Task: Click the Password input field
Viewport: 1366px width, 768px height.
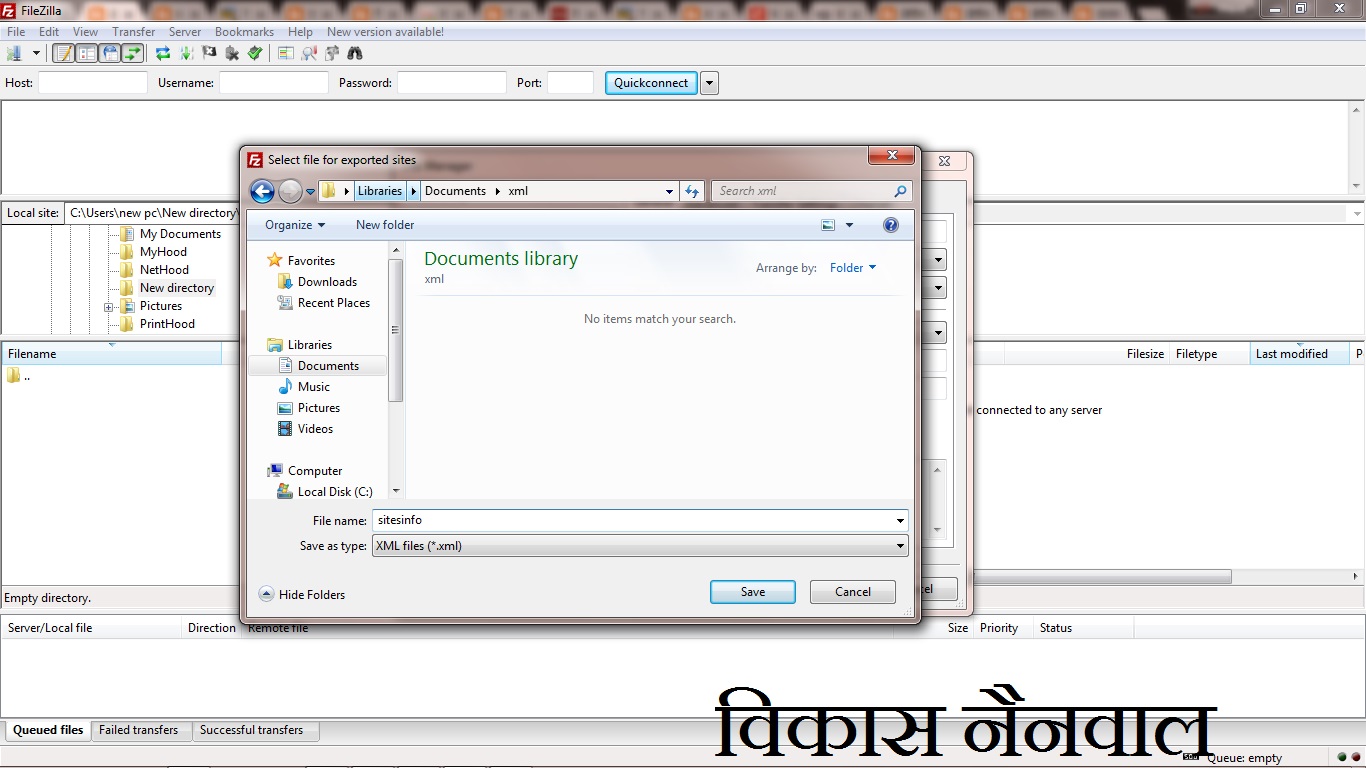Action: 452,83
